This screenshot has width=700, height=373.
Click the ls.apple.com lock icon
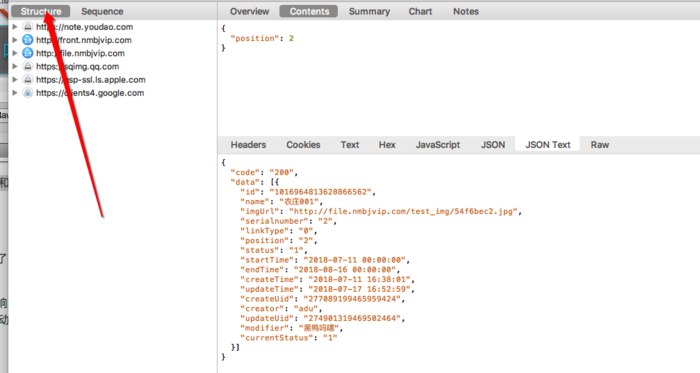coord(28,79)
